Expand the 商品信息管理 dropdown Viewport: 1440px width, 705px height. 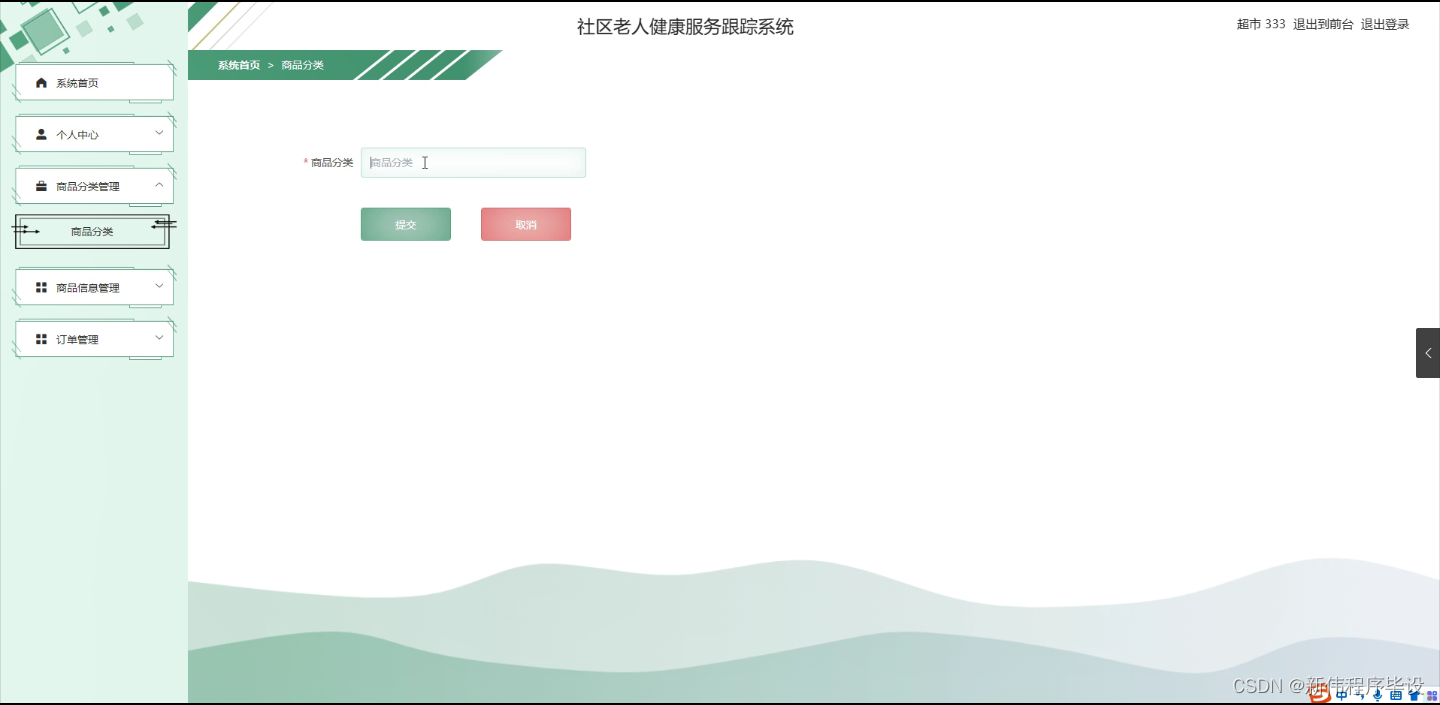coord(158,285)
